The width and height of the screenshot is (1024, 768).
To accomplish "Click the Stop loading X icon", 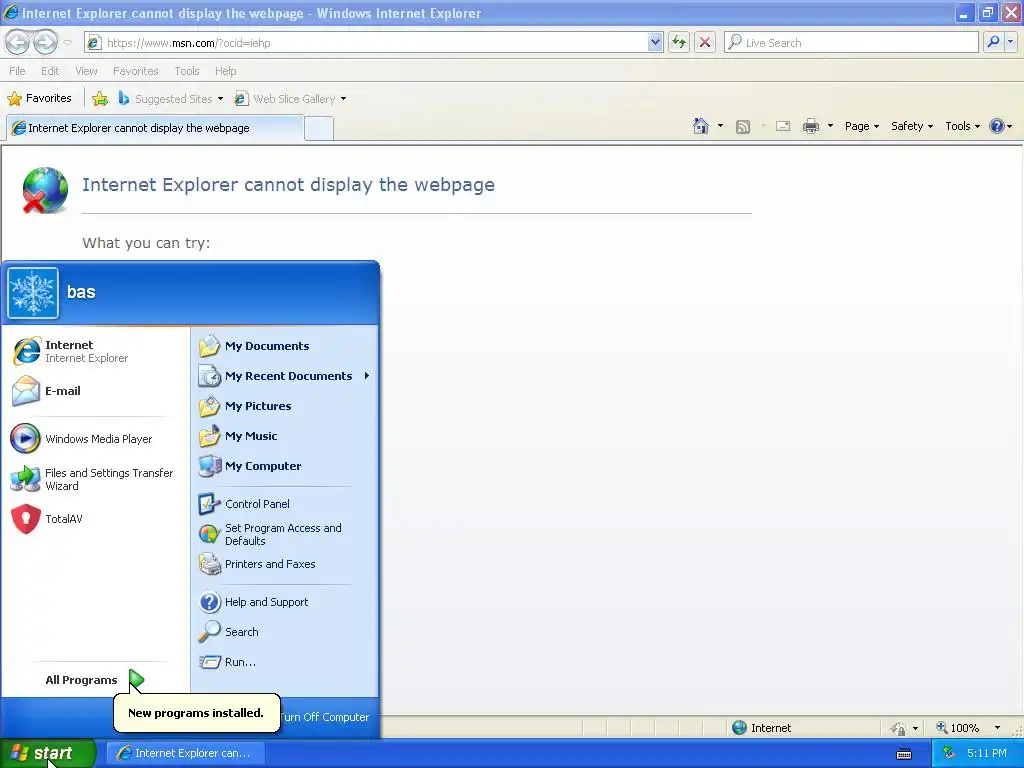I will pyautogui.click(x=705, y=42).
